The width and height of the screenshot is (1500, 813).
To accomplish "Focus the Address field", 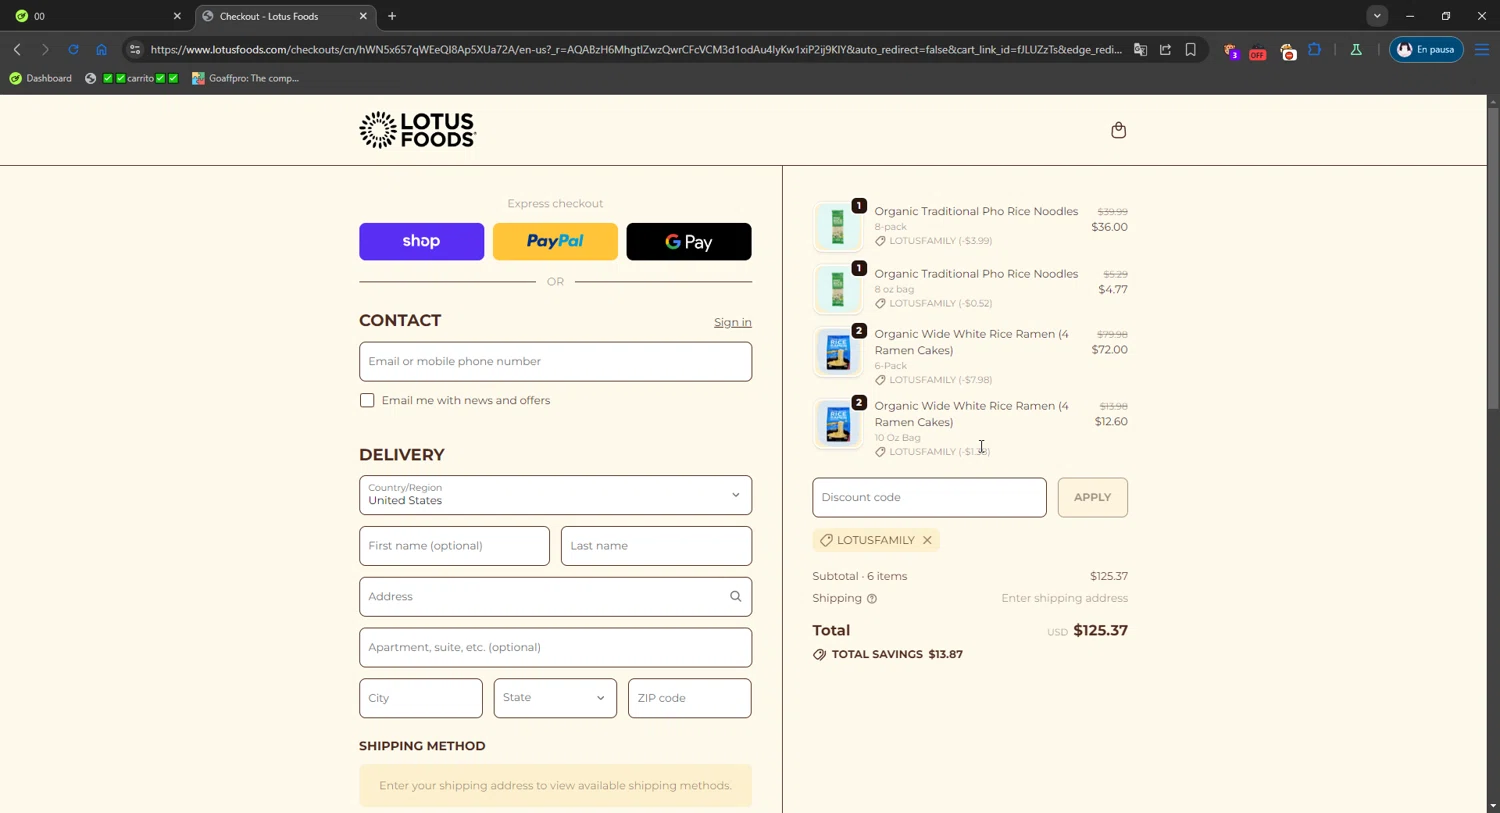I will [555, 597].
